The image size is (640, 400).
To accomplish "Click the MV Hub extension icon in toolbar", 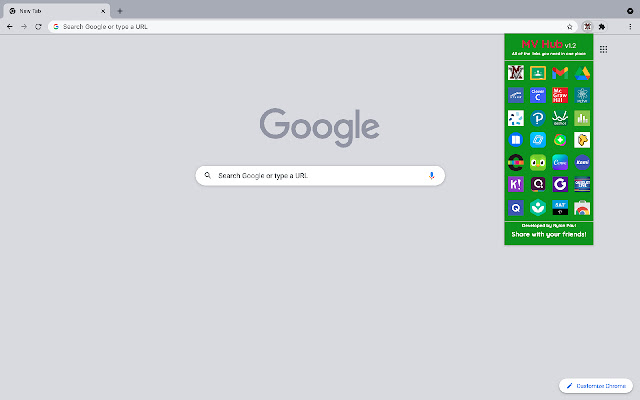I will (x=587, y=27).
